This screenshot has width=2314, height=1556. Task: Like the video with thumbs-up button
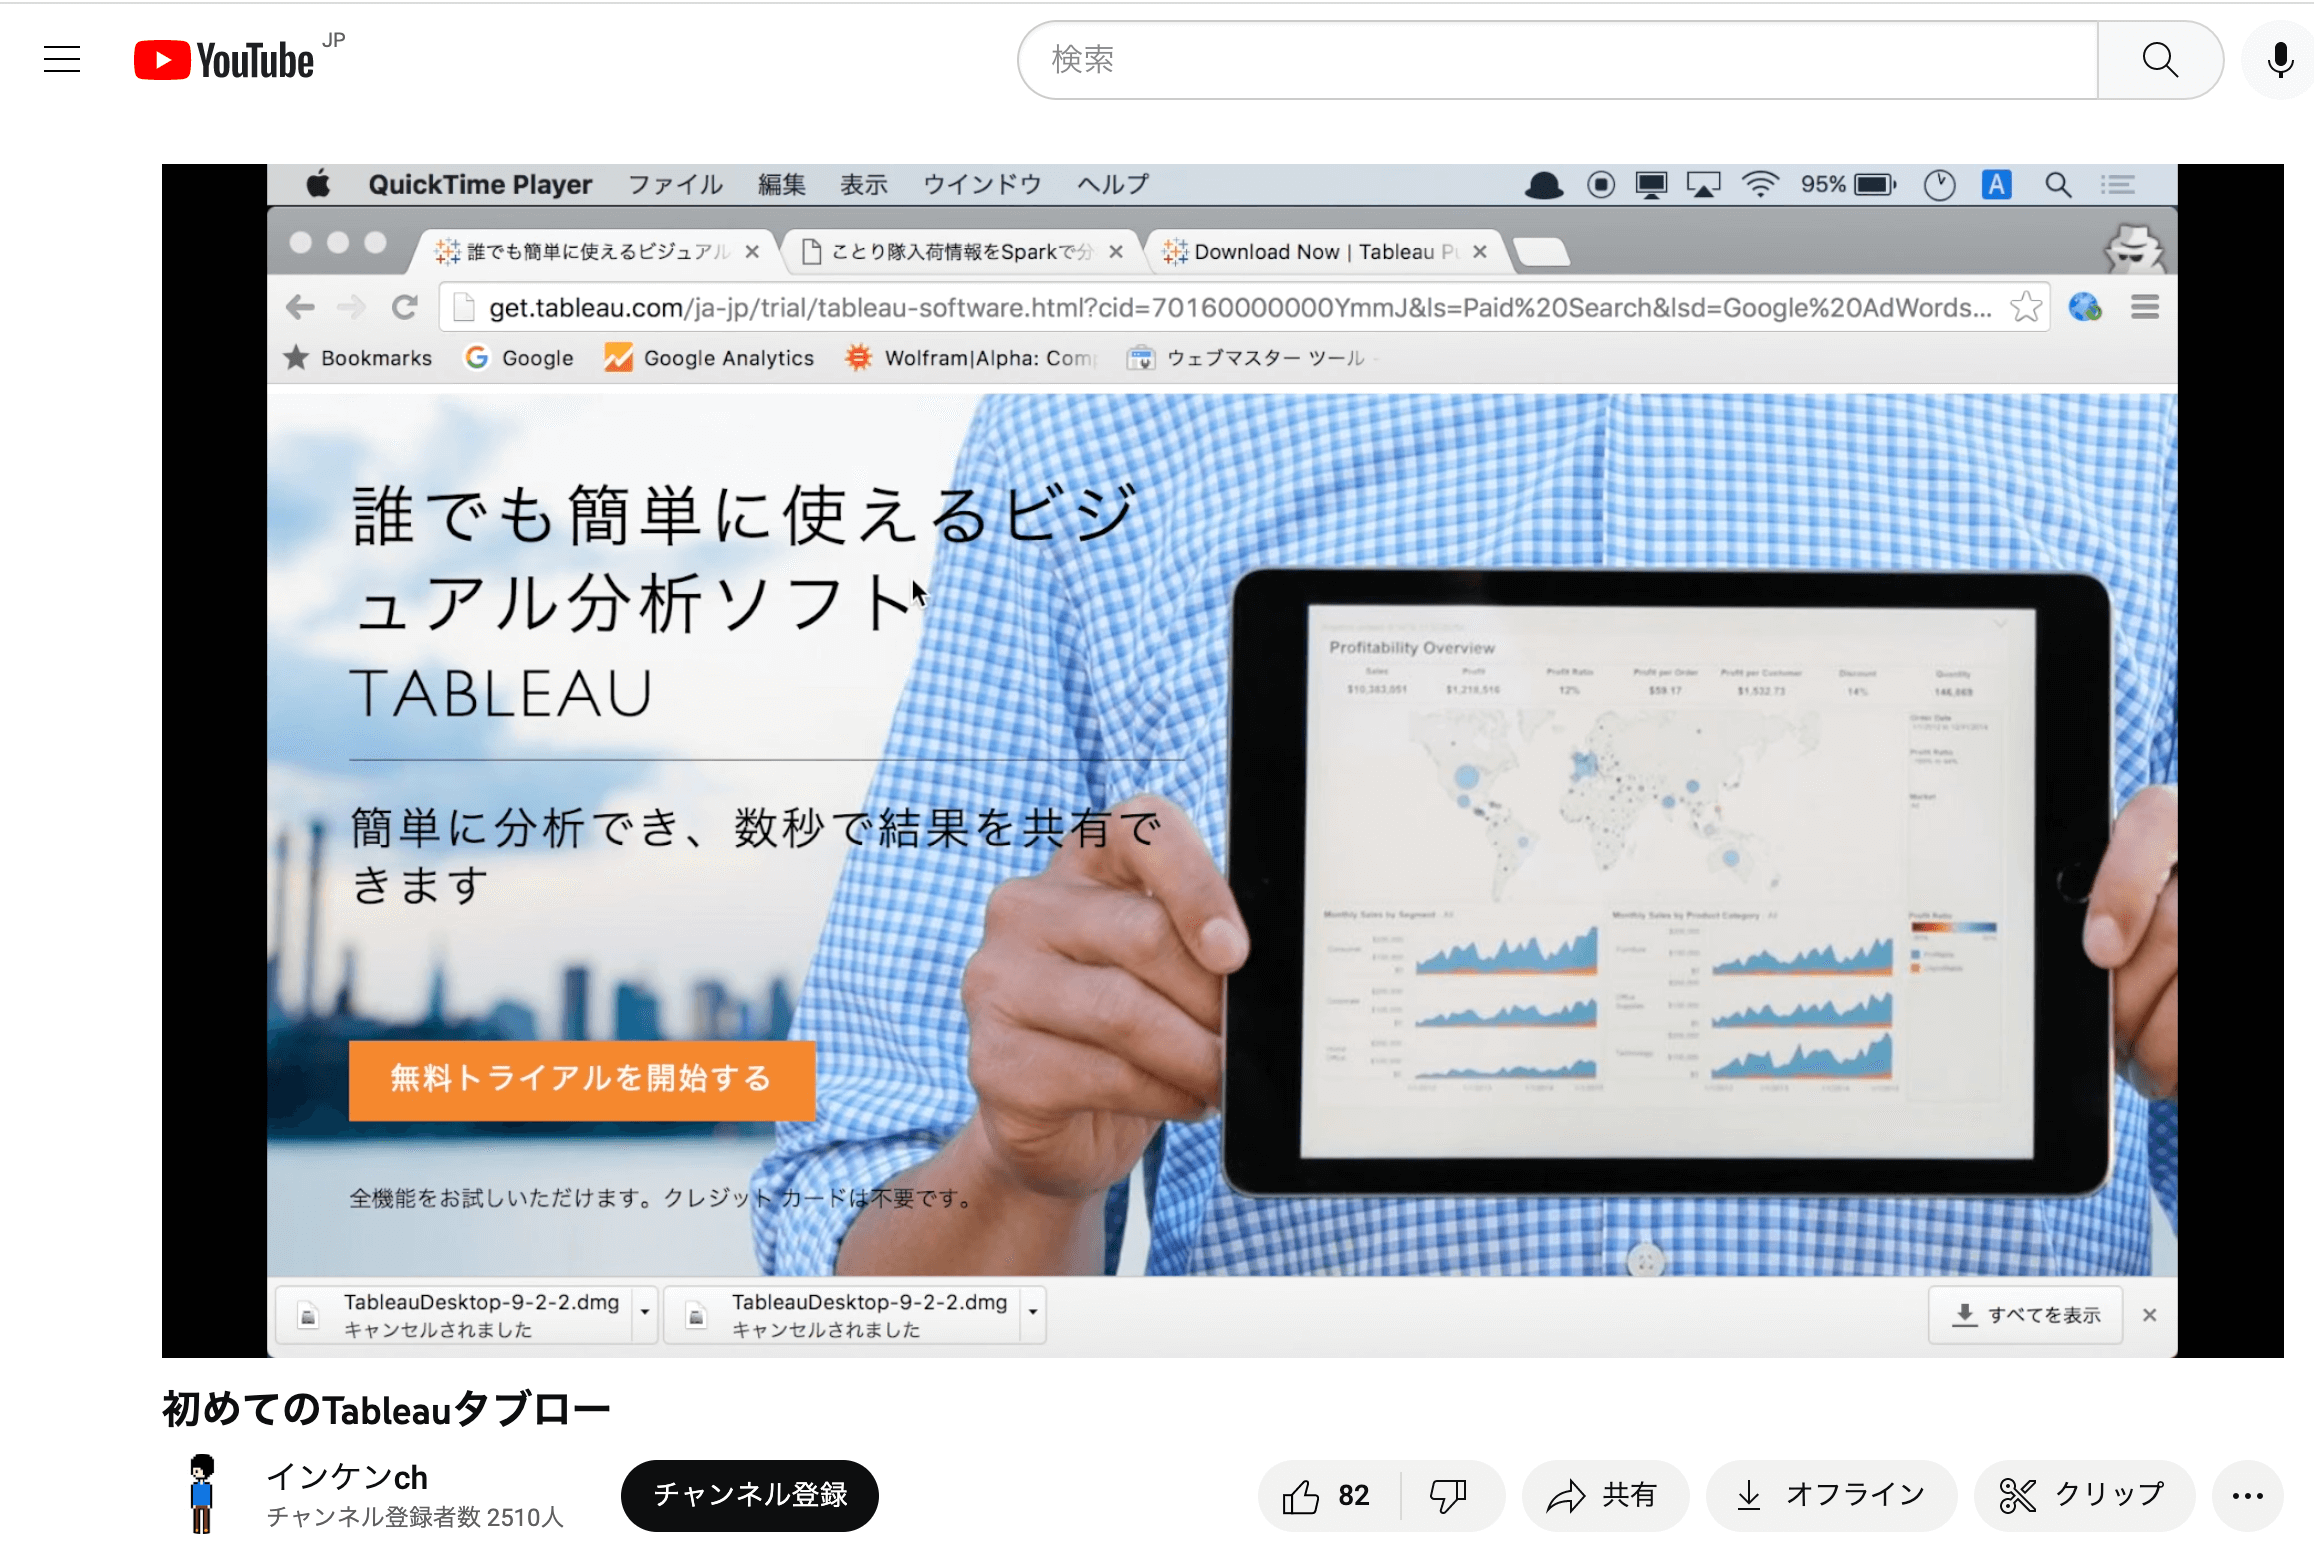pos(1328,1496)
